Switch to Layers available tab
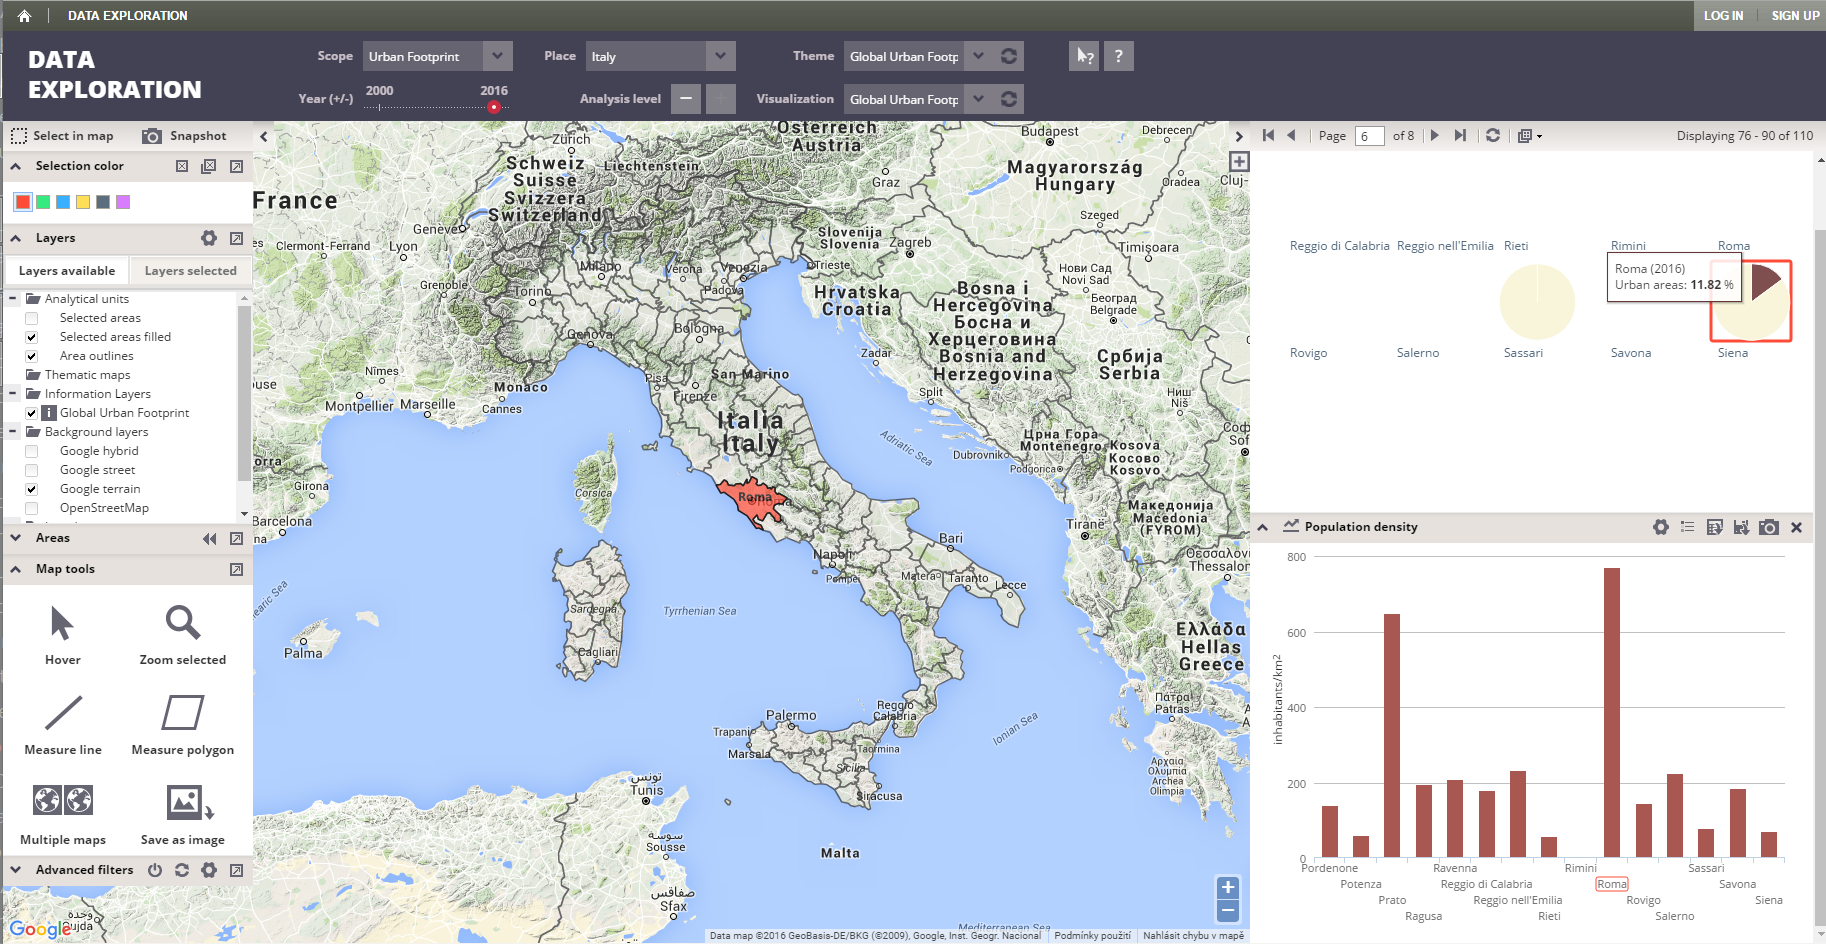 pos(67,271)
